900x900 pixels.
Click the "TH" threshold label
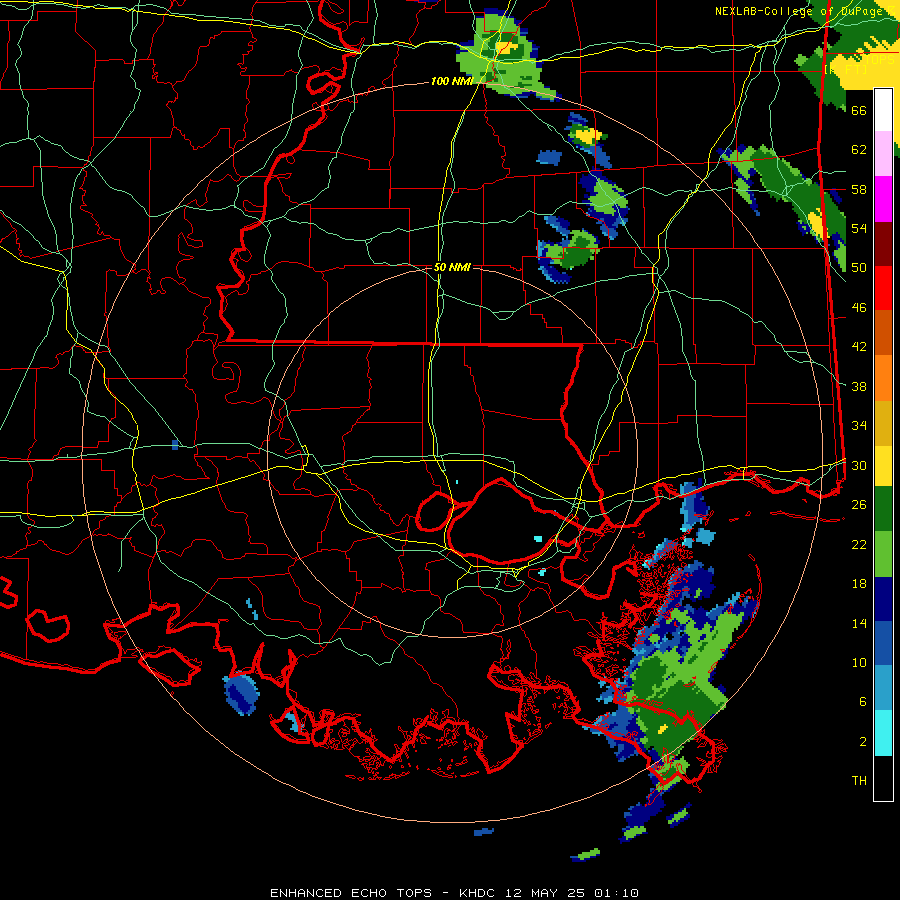pyautogui.click(x=859, y=781)
